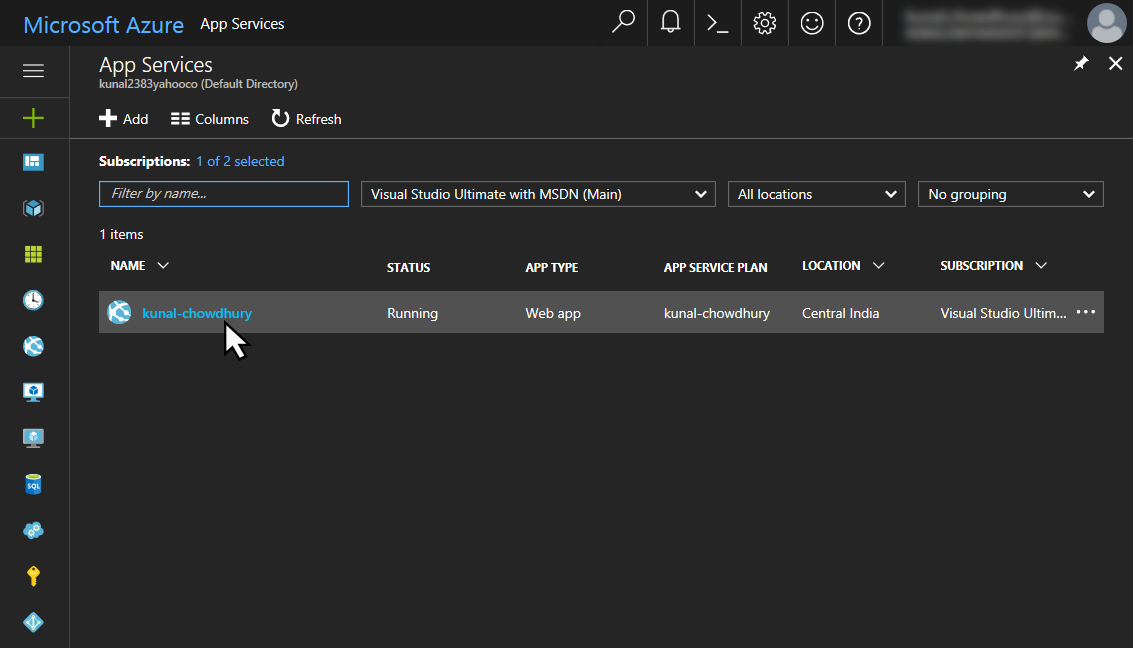Open the yellow key Subscriptions icon
1133x648 pixels.
33,576
